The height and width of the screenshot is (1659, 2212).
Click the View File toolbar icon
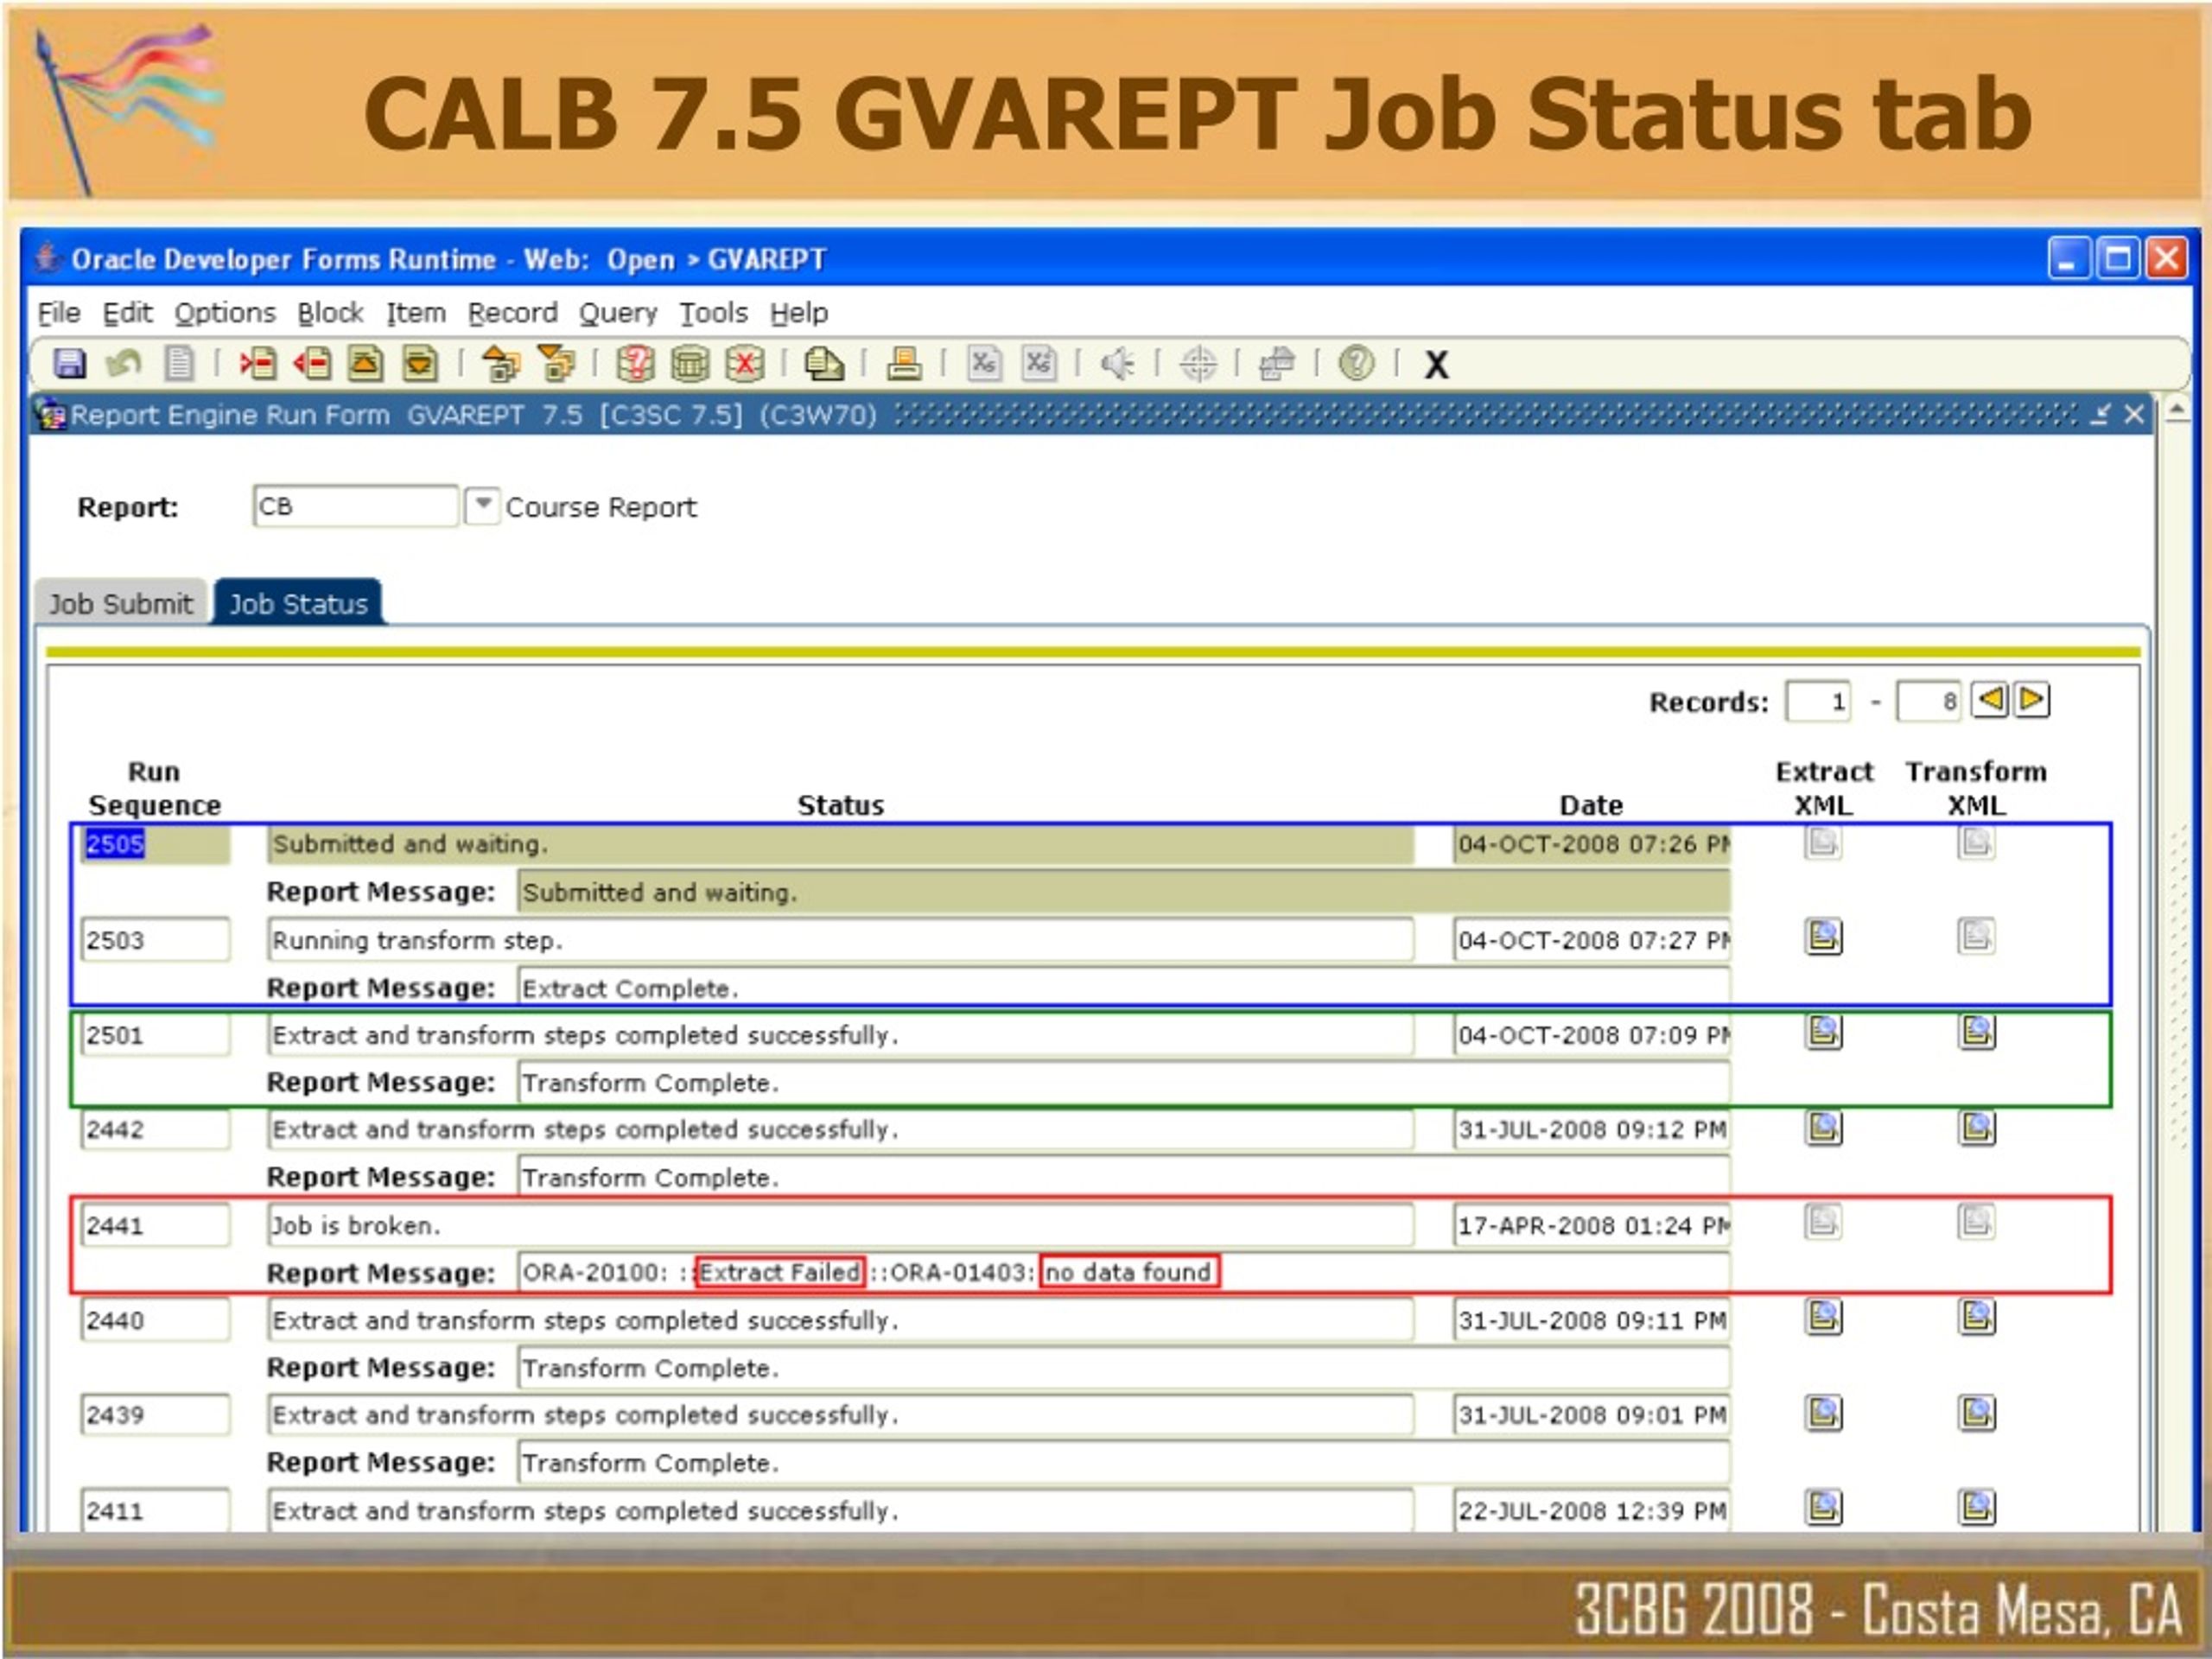click(x=824, y=363)
